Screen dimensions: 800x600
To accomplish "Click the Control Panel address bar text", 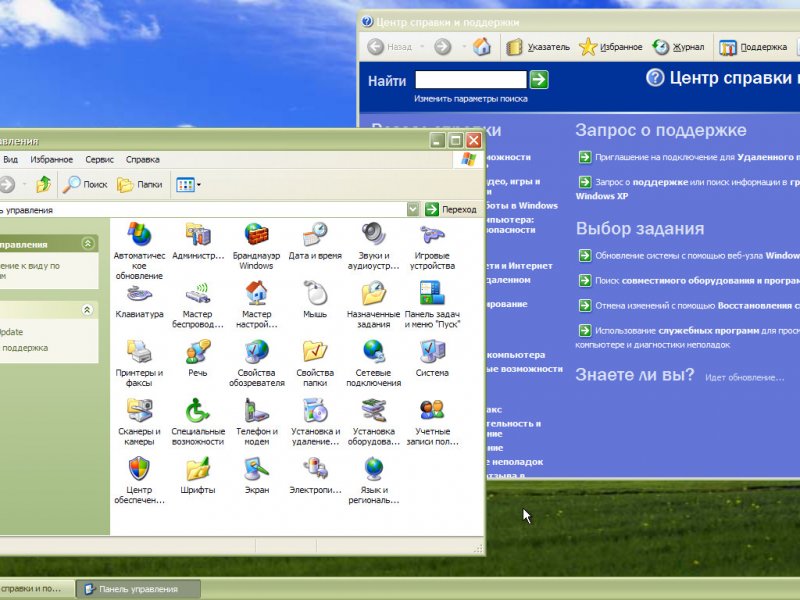I will (27, 210).
